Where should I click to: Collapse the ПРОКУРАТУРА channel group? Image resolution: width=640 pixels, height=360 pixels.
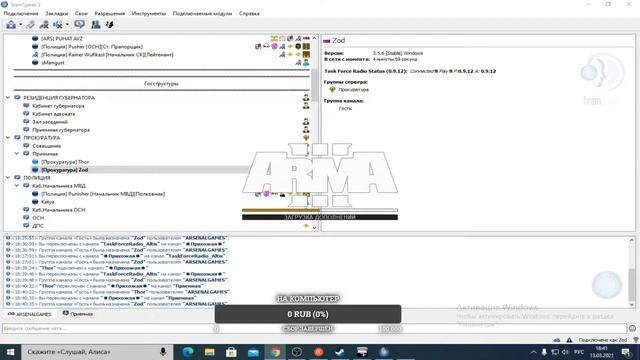[8, 138]
